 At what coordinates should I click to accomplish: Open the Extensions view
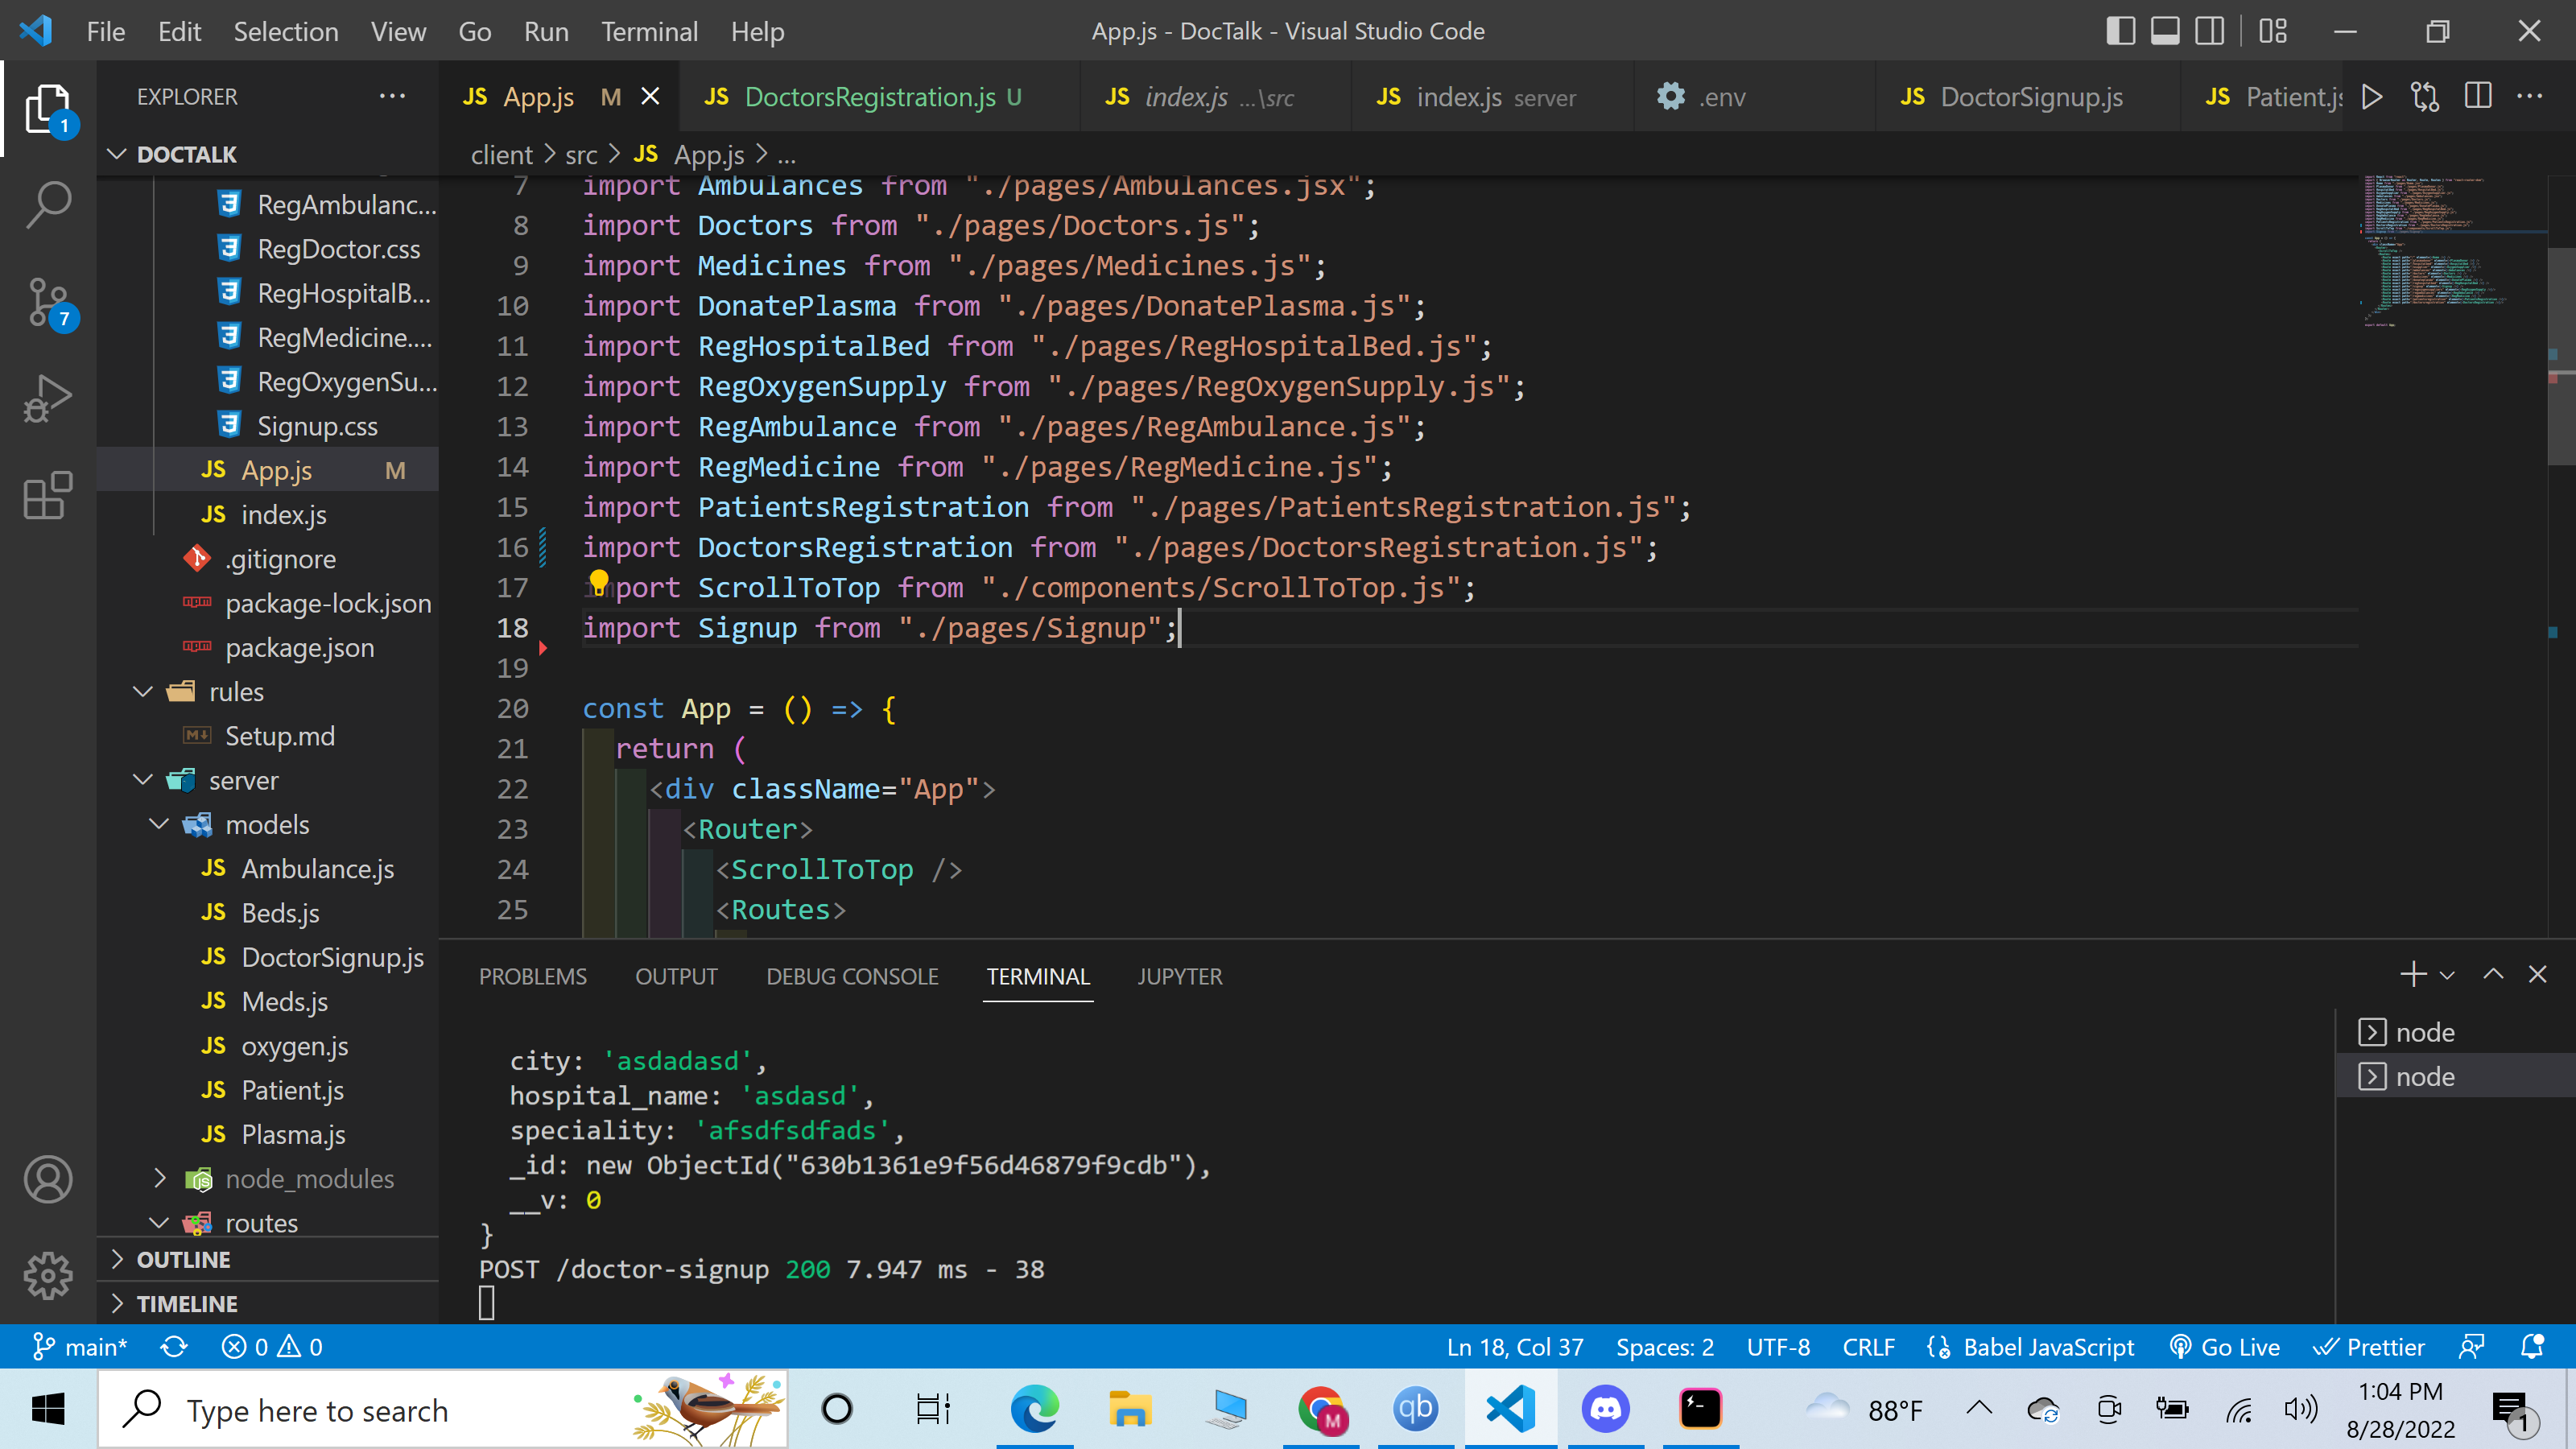pyautogui.click(x=48, y=495)
